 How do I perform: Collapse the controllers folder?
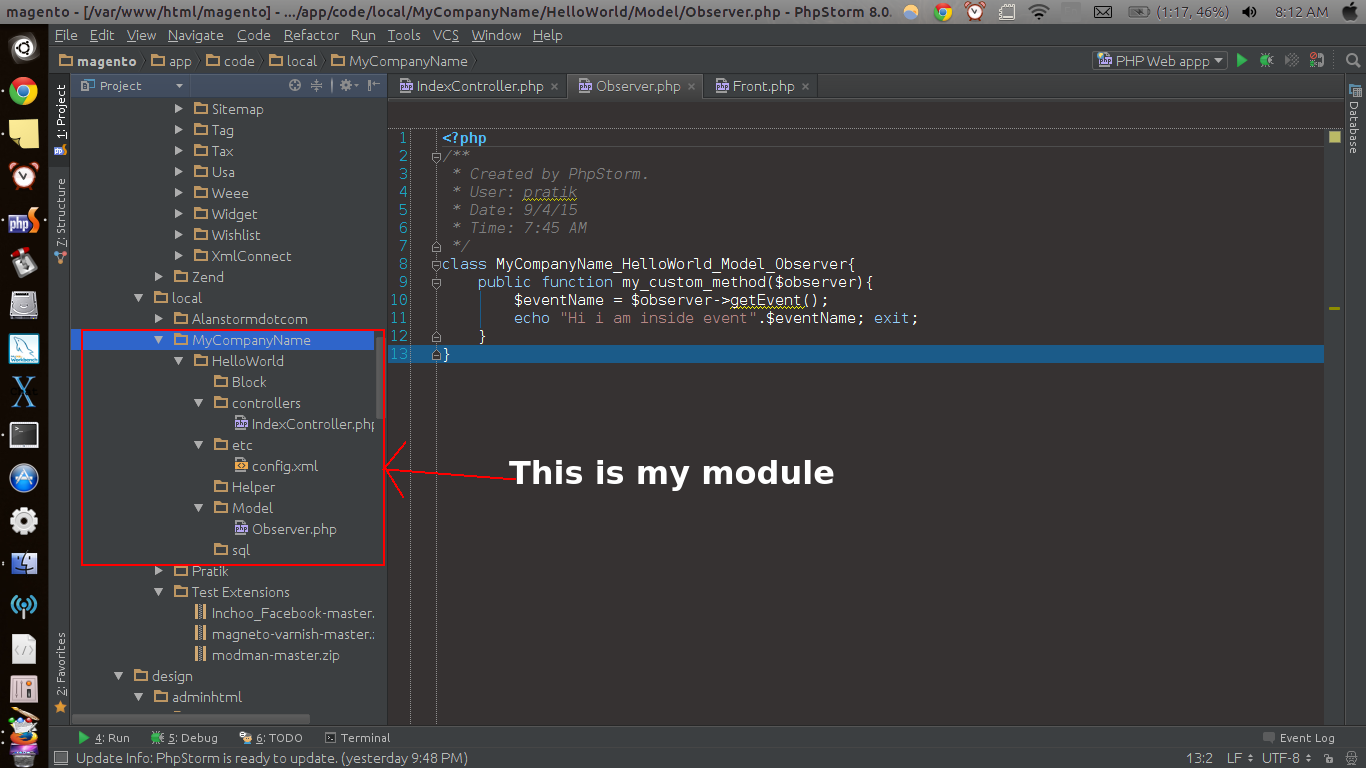(x=199, y=403)
